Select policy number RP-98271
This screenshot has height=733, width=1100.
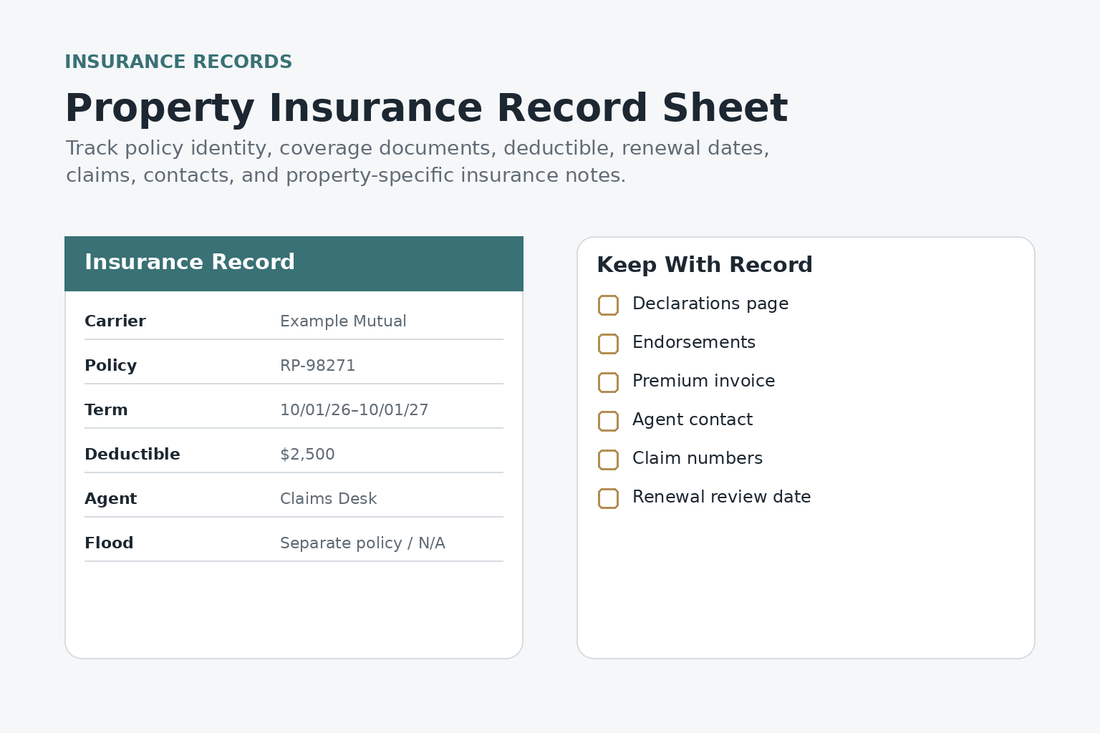coord(318,365)
